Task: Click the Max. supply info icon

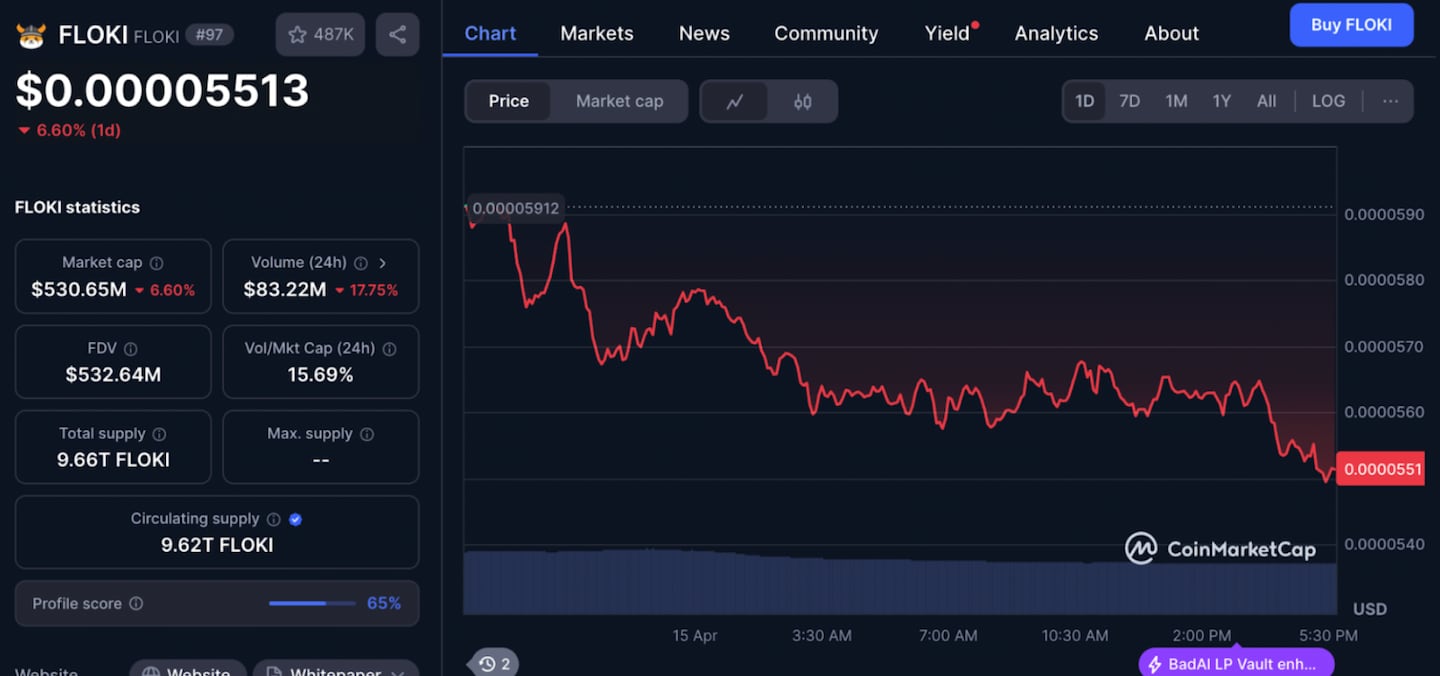Action: click(367, 434)
